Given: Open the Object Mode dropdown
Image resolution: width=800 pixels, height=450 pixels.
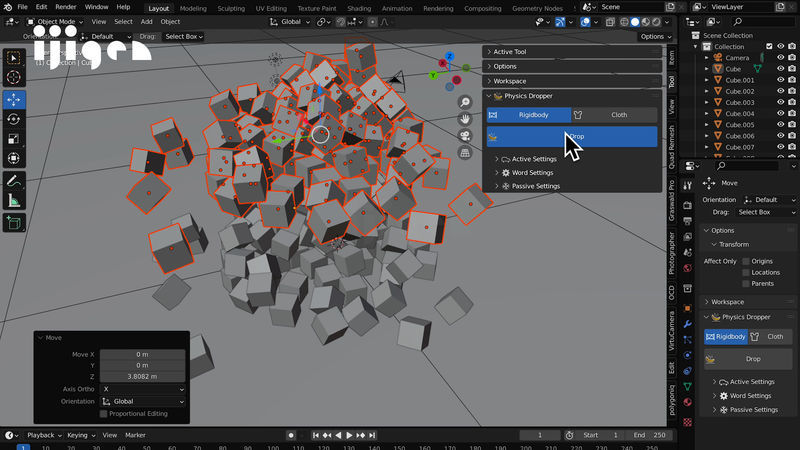Looking at the screenshot, I should (x=55, y=22).
